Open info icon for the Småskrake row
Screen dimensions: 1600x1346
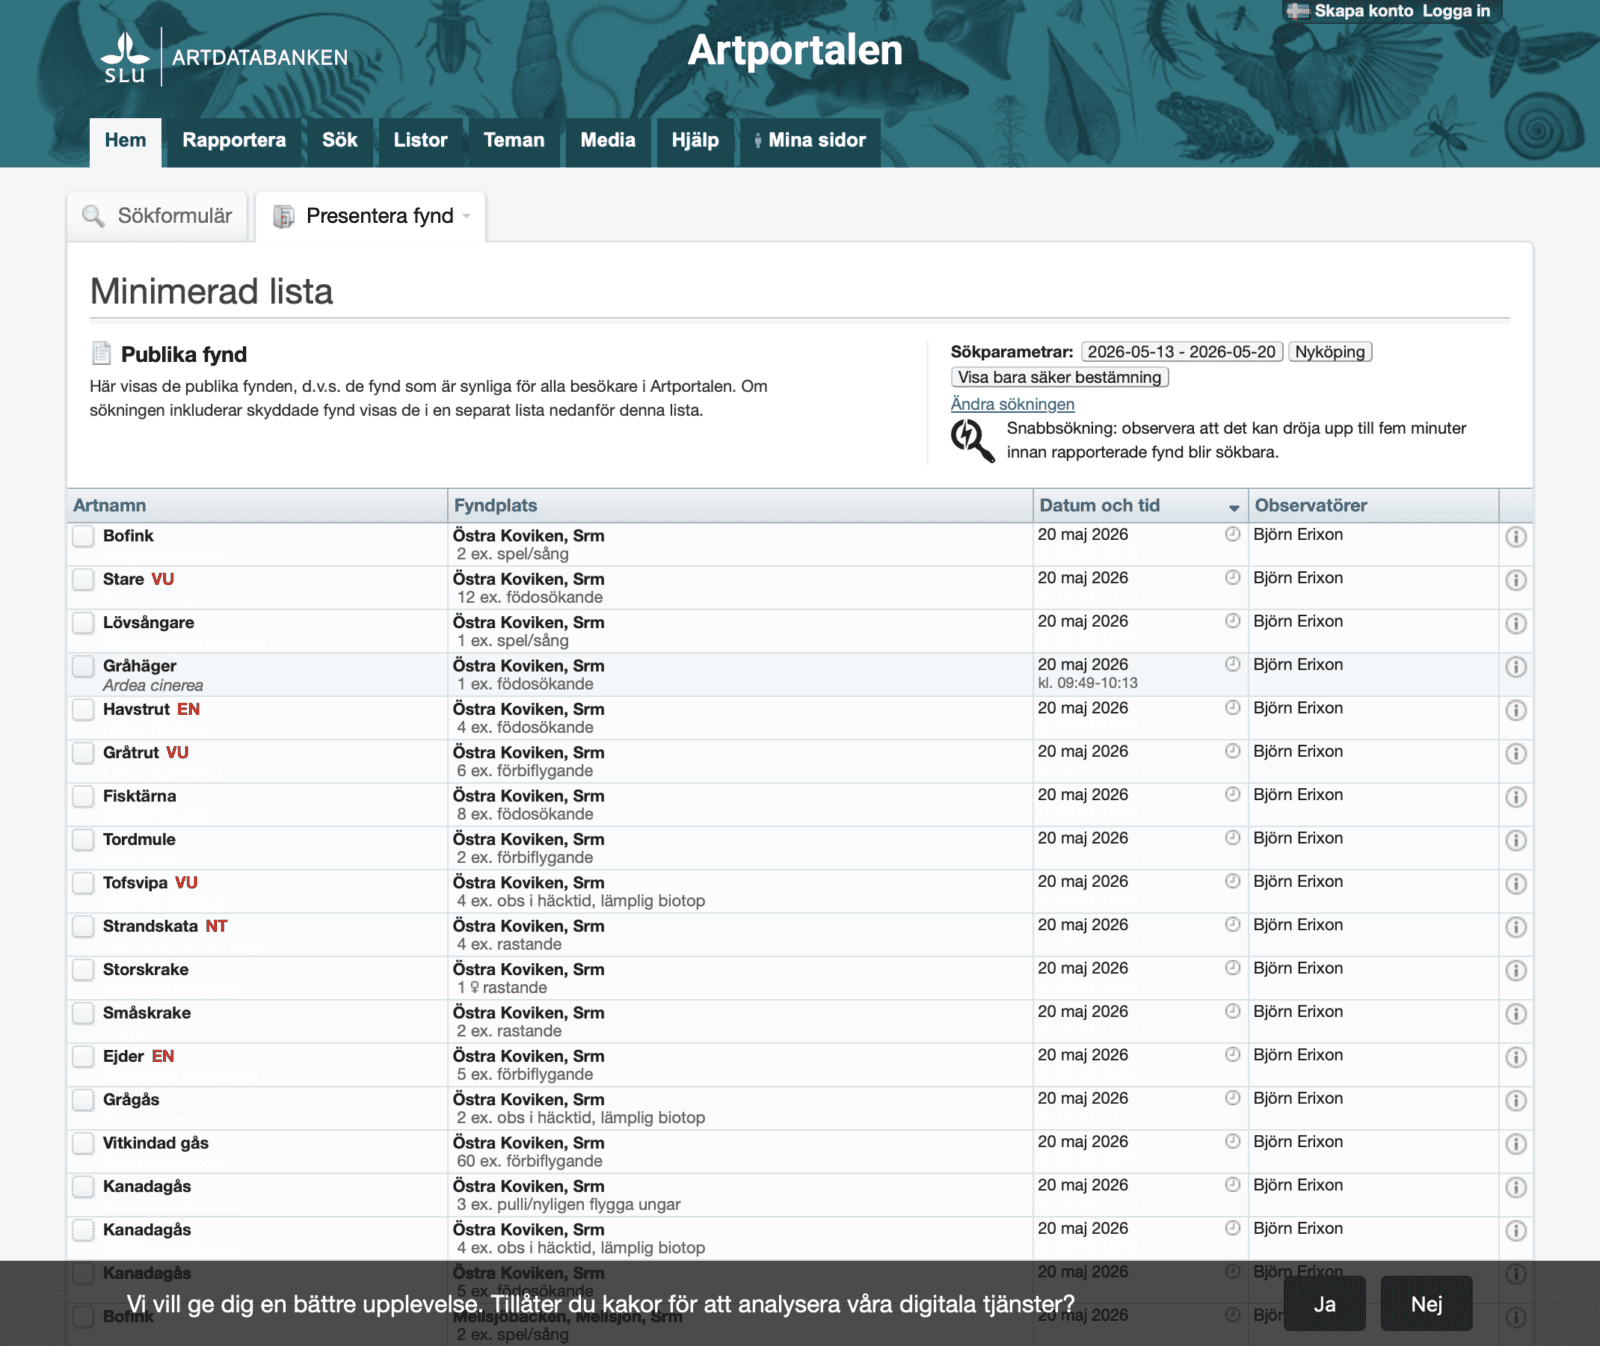pyautogui.click(x=1516, y=1014)
